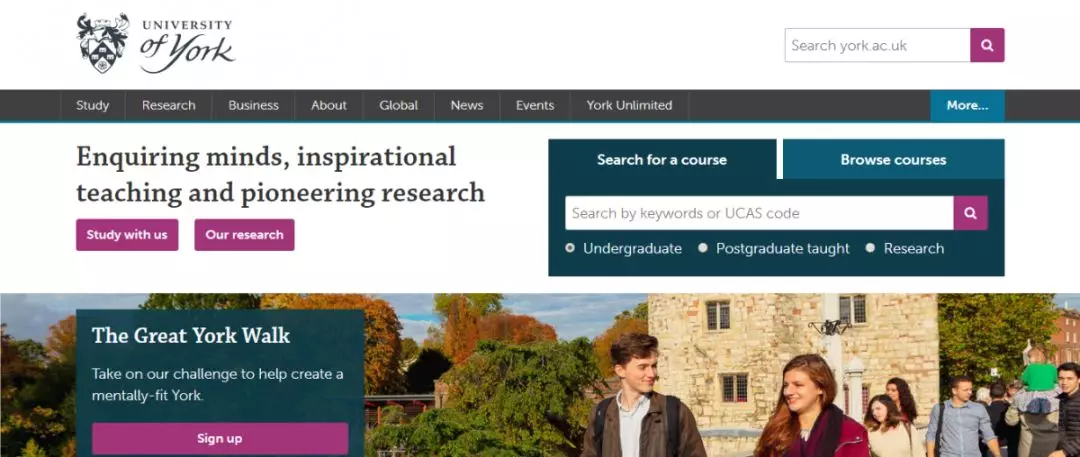Select the Search for a course tab
1080x457 pixels.
[x=662, y=159]
